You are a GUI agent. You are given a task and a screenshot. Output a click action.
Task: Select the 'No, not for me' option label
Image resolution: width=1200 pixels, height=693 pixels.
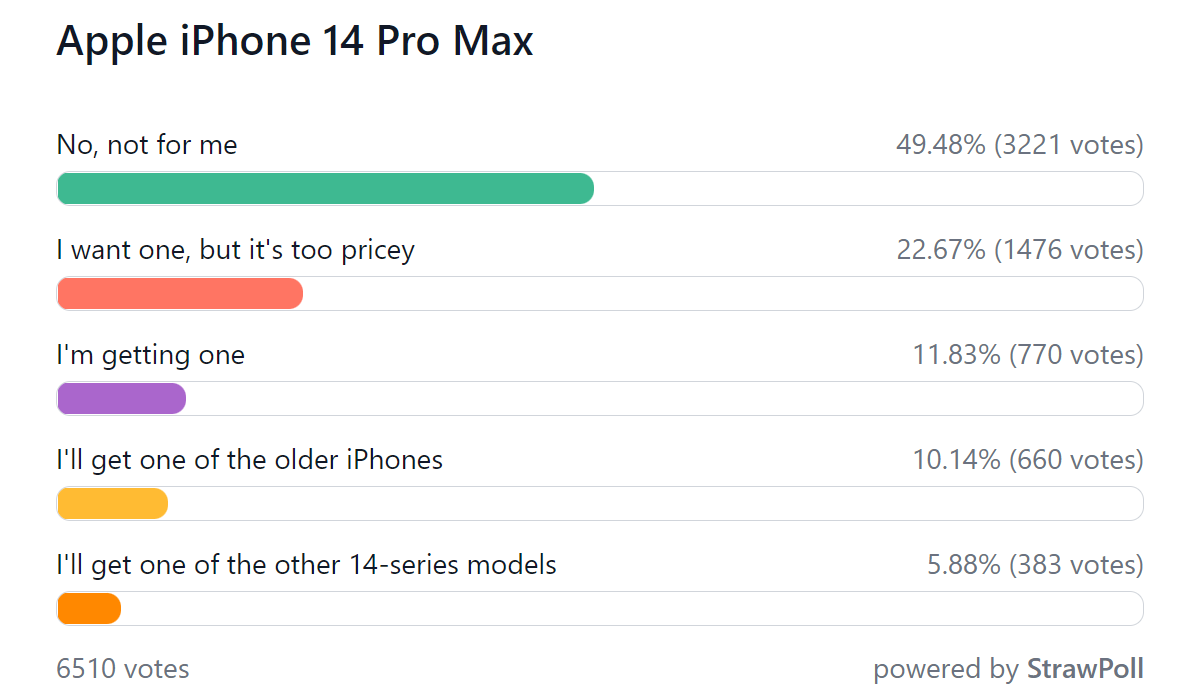147,145
